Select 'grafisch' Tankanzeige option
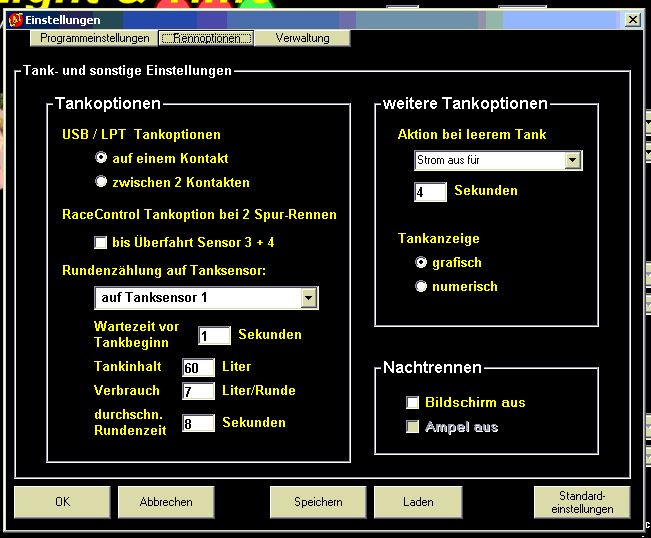This screenshot has height=538, width=651. point(422,262)
